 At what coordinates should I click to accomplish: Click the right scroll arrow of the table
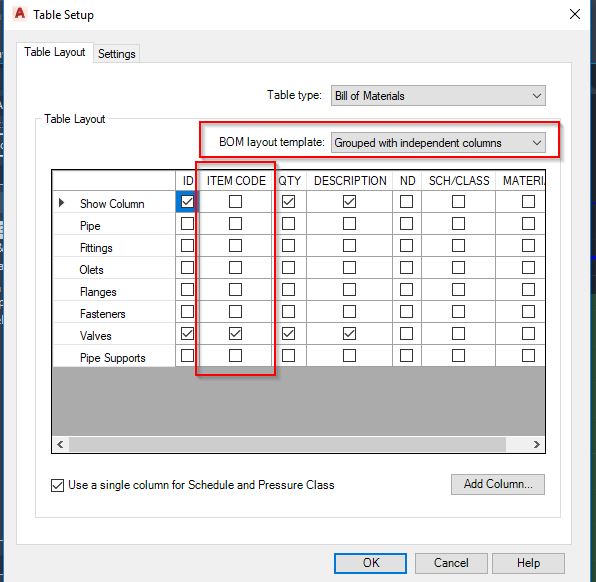pyautogui.click(x=536, y=444)
